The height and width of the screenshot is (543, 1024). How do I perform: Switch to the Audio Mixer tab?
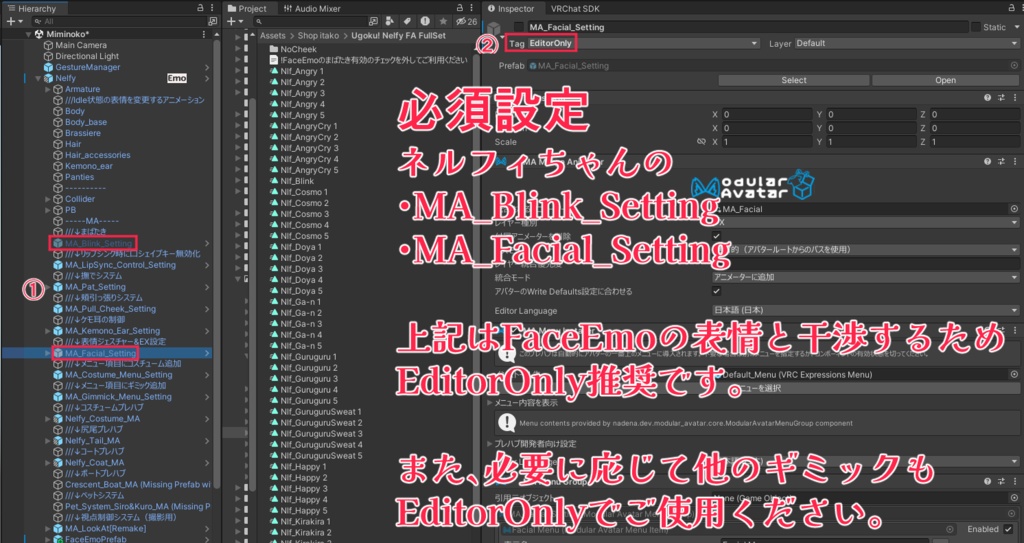coord(311,8)
